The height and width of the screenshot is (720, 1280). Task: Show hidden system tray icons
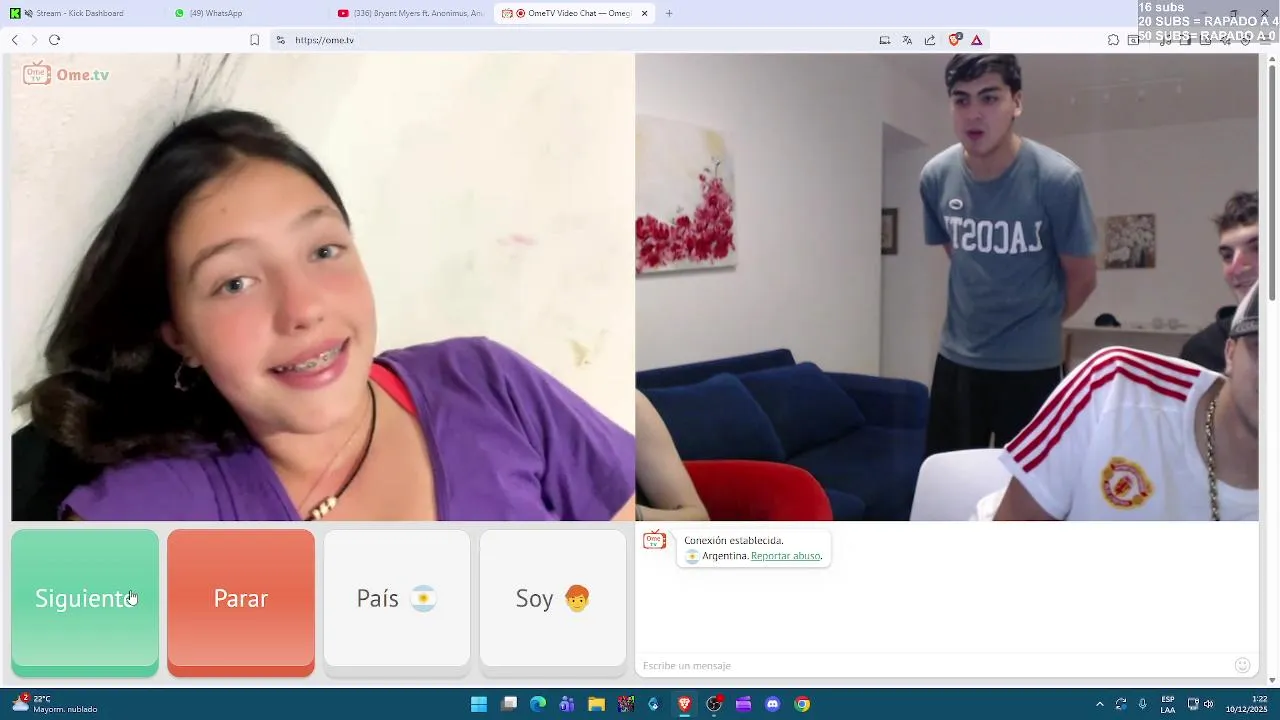(1100, 704)
